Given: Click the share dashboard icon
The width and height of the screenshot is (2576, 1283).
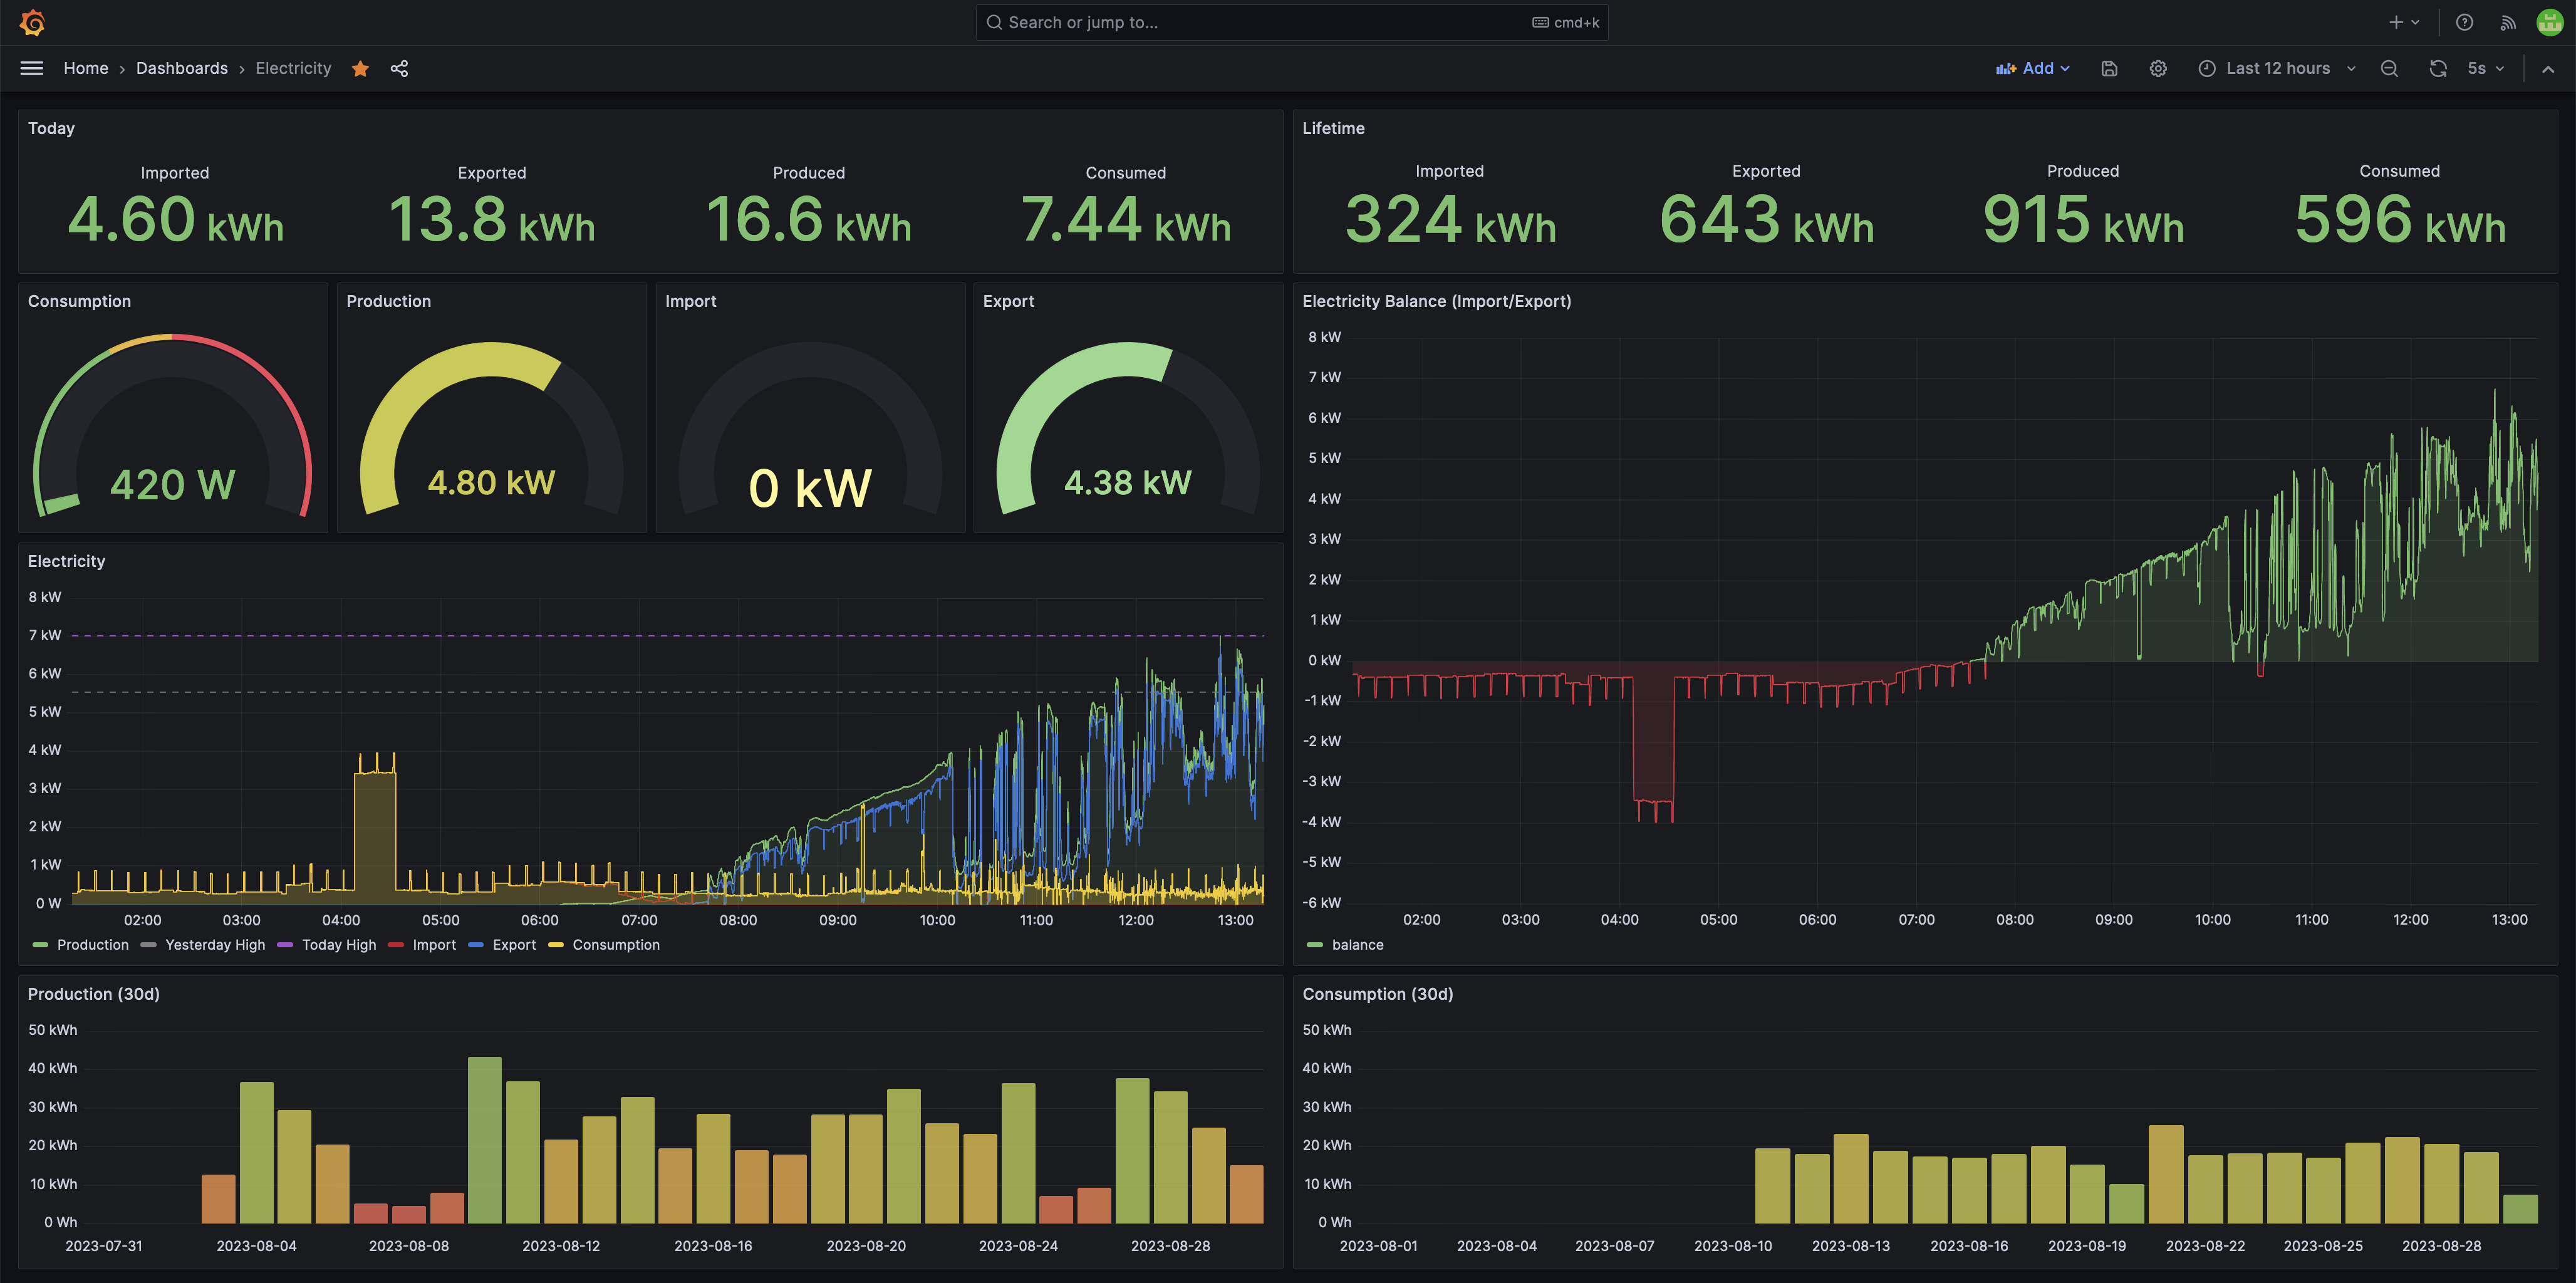Looking at the screenshot, I should [x=399, y=68].
